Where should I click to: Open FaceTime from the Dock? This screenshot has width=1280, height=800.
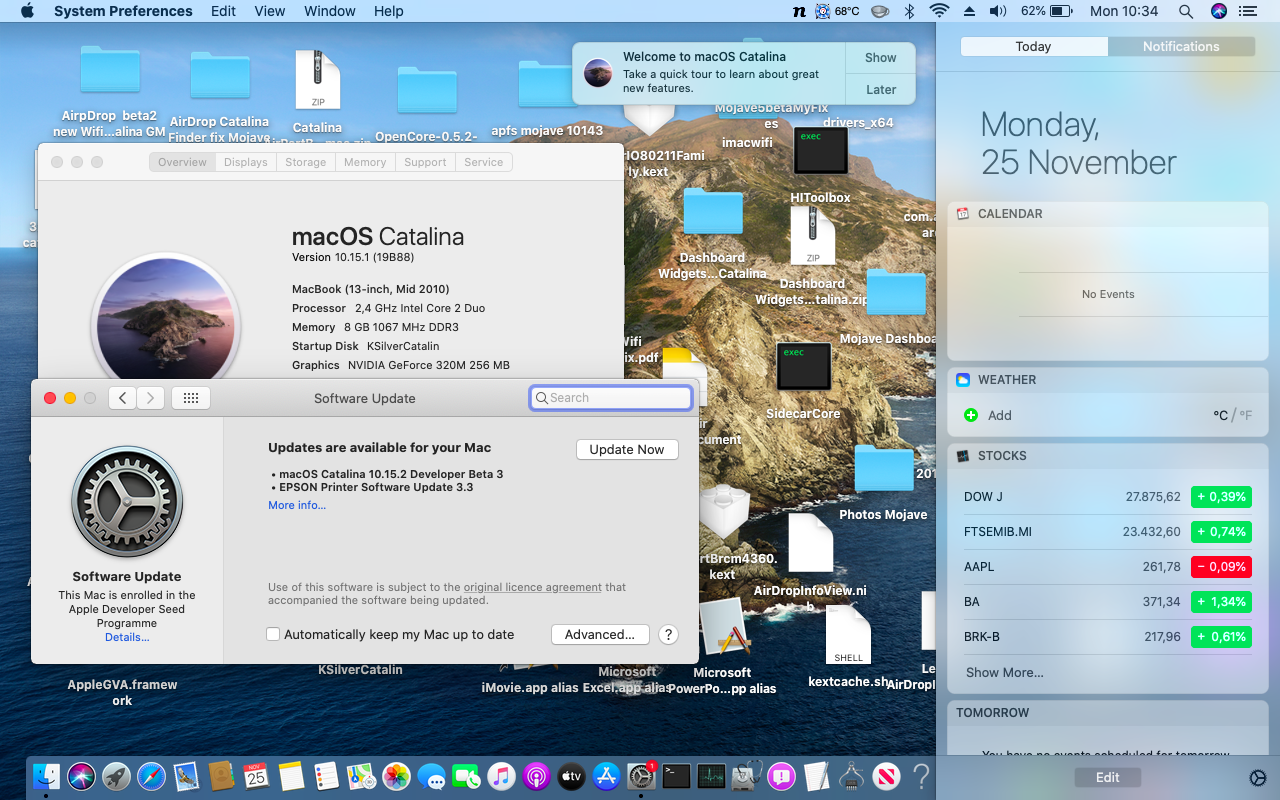(x=466, y=776)
